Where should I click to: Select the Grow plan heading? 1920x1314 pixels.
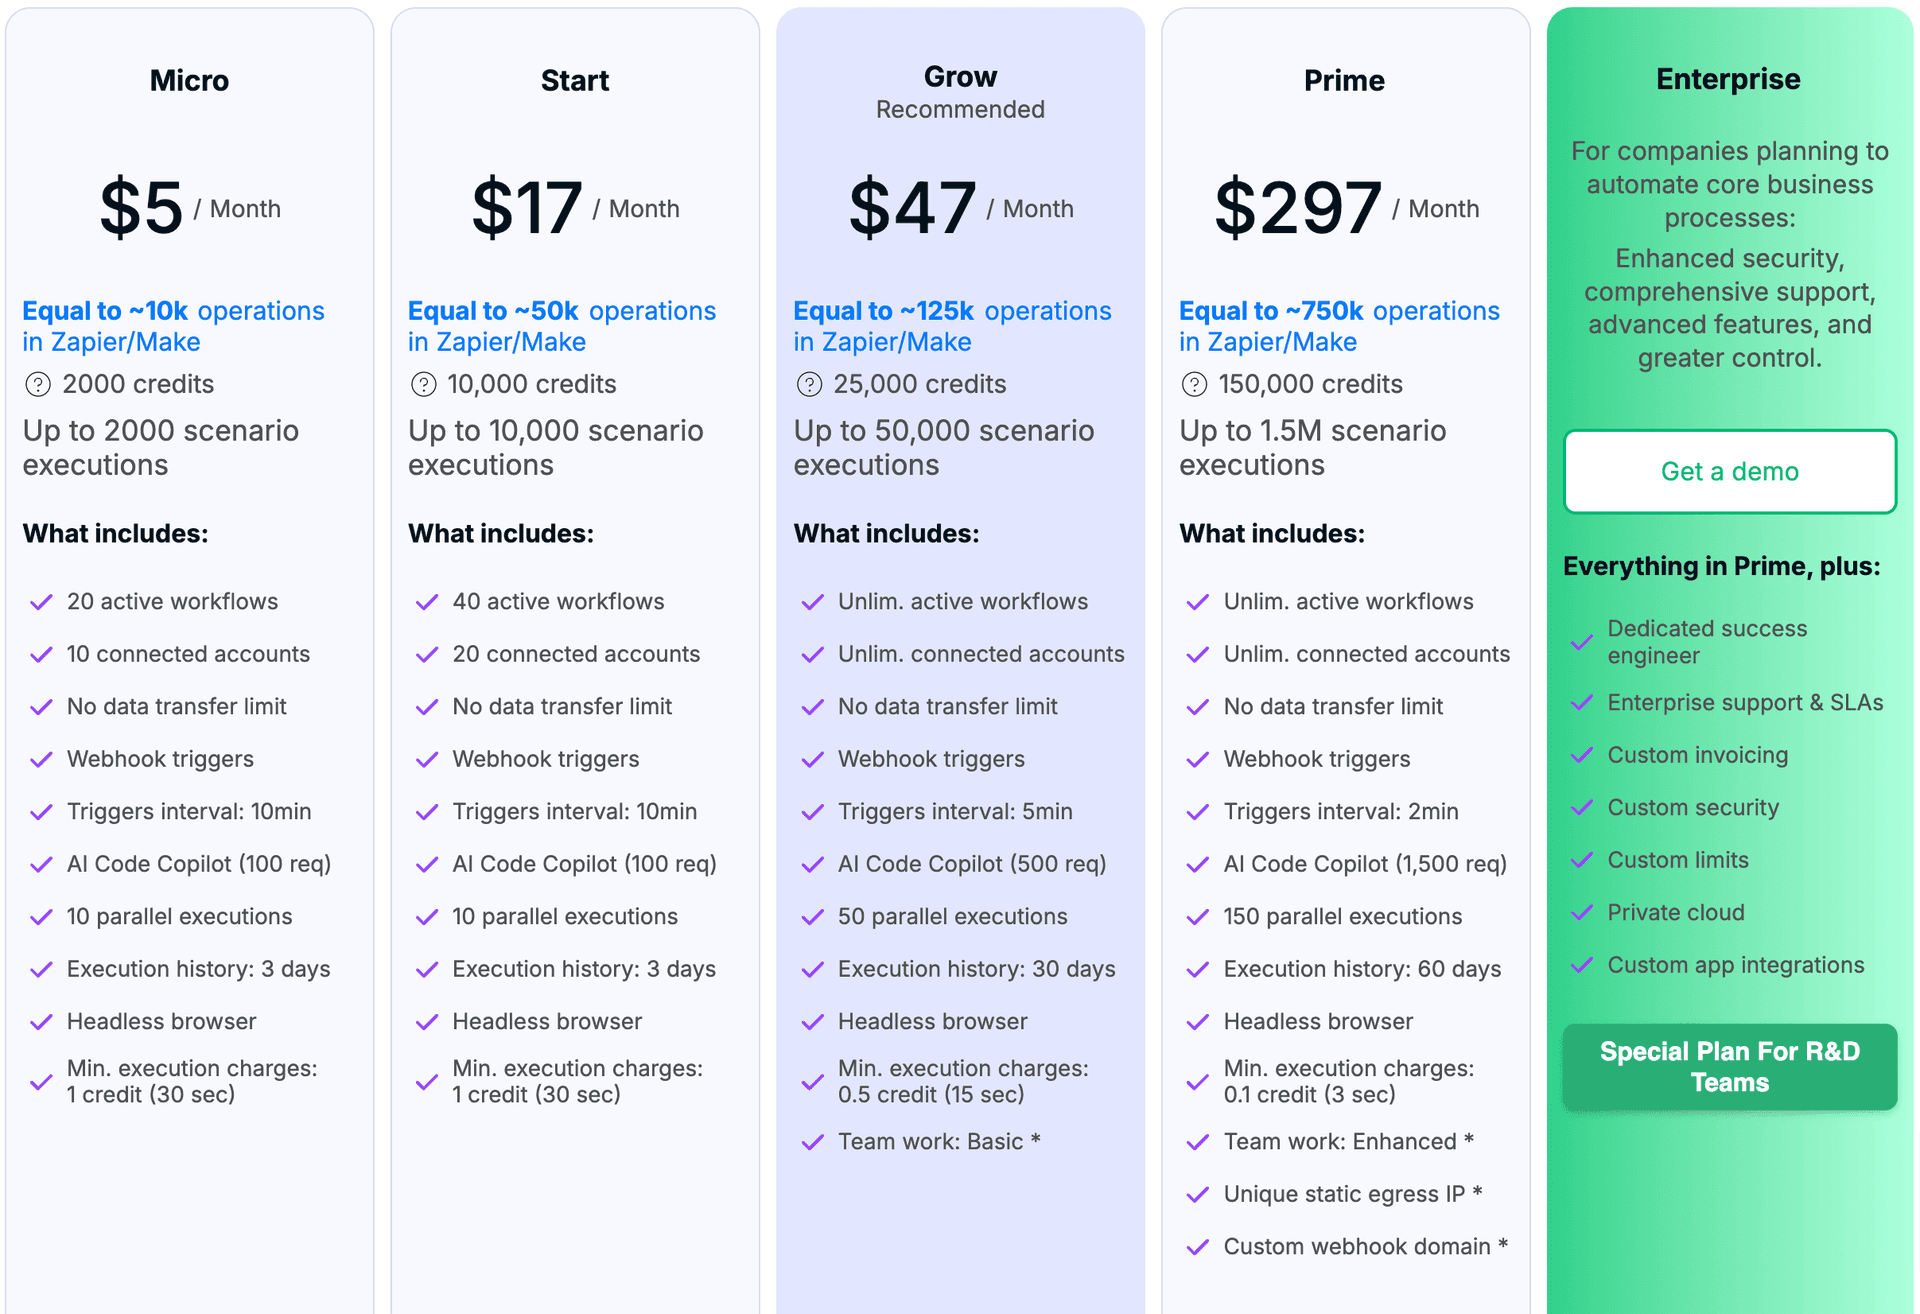[x=960, y=77]
